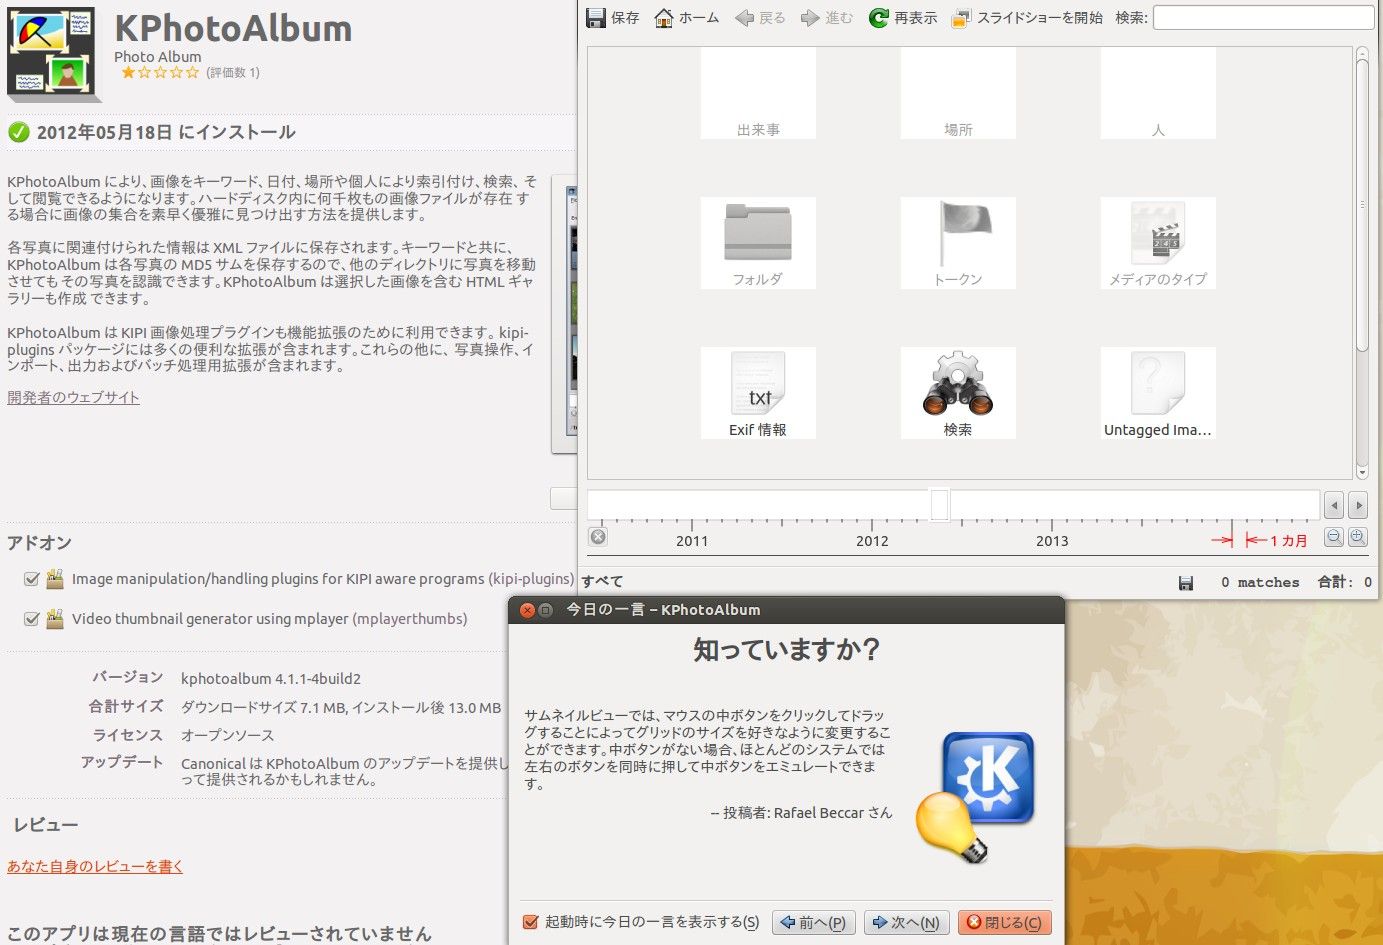Open the 人 people category

pyautogui.click(x=1158, y=93)
